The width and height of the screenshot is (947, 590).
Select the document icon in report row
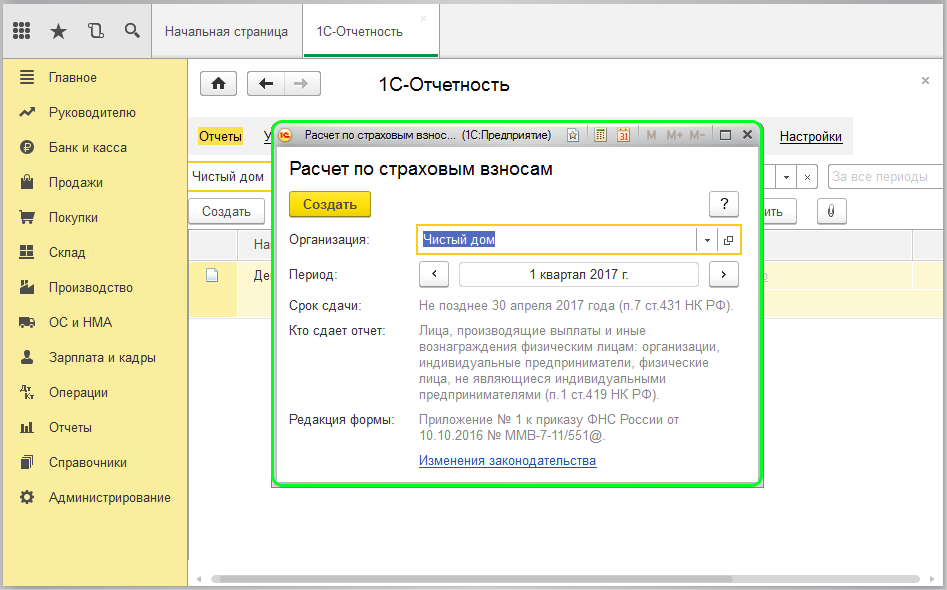coord(212,275)
